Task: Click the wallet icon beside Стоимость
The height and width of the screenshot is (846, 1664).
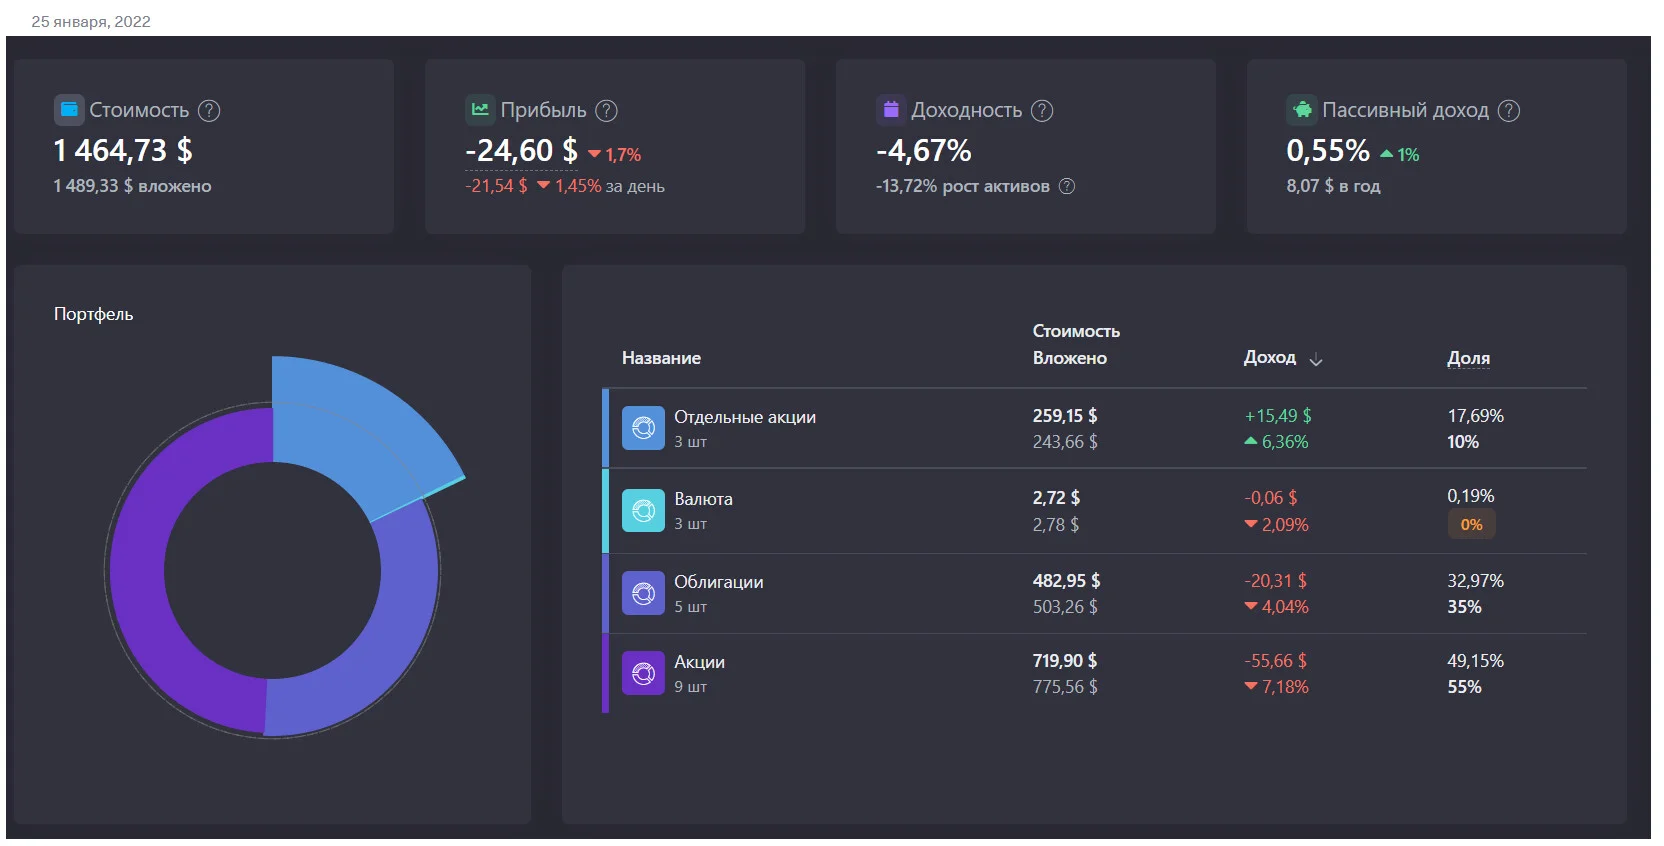Action: point(69,110)
